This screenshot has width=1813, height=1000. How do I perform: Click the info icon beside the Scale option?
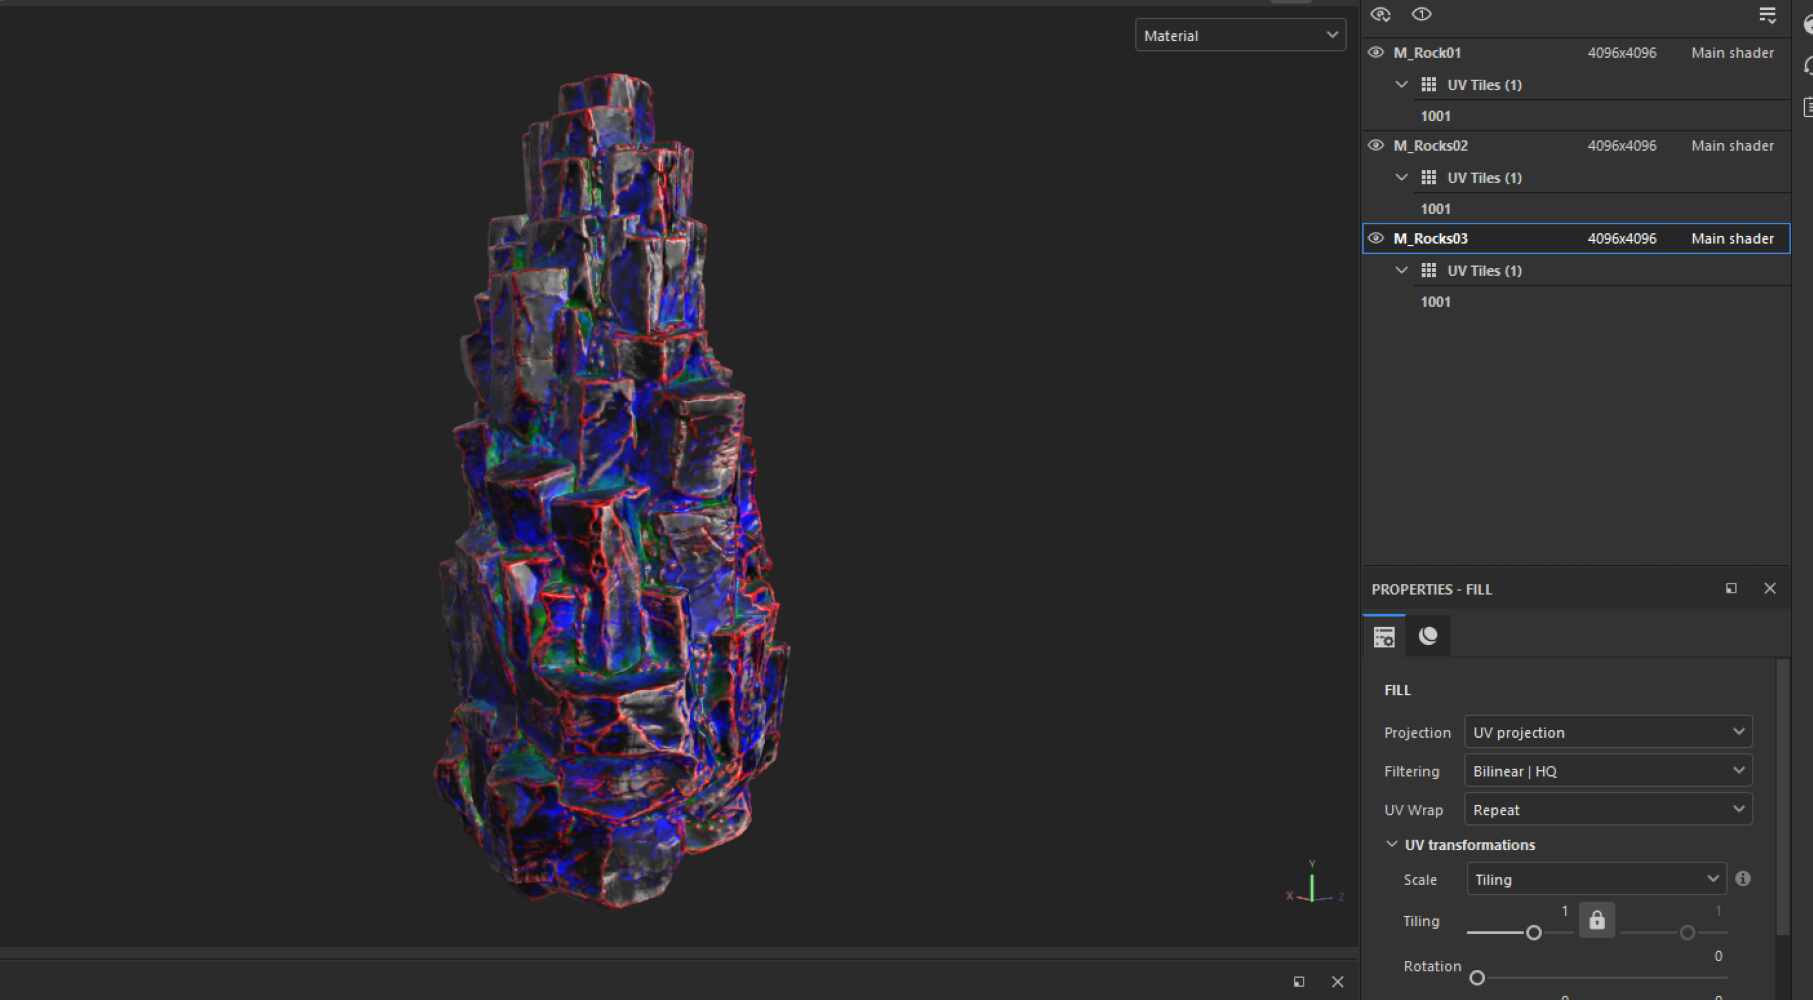point(1743,878)
